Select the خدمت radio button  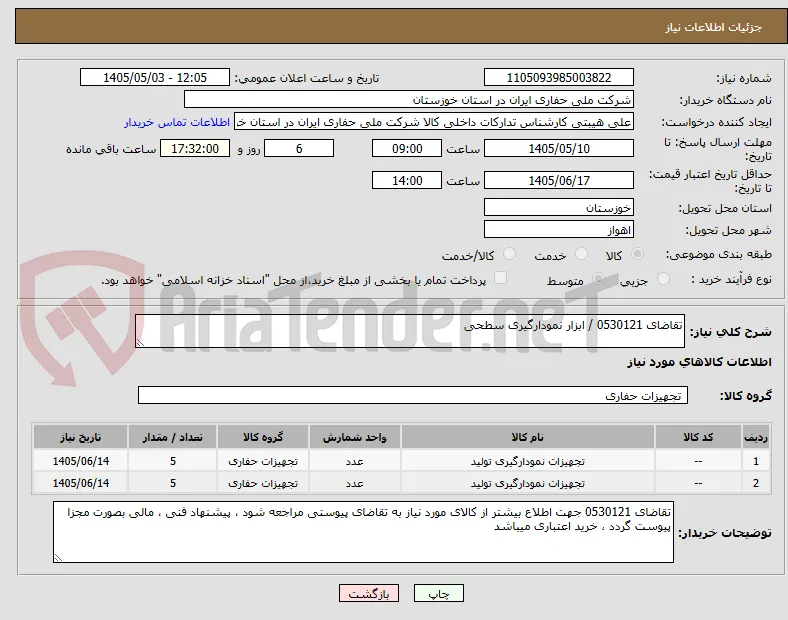click(581, 254)
